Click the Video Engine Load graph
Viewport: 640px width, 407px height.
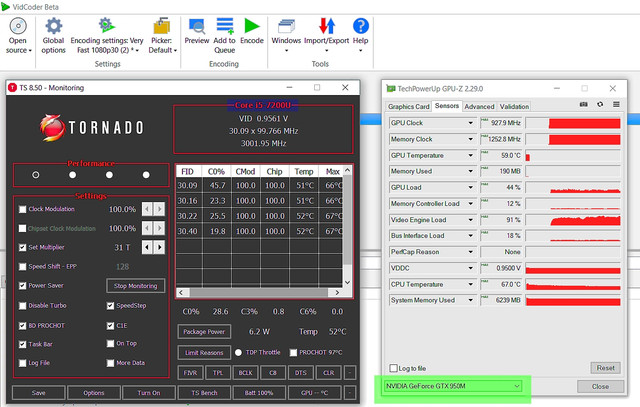573,220
